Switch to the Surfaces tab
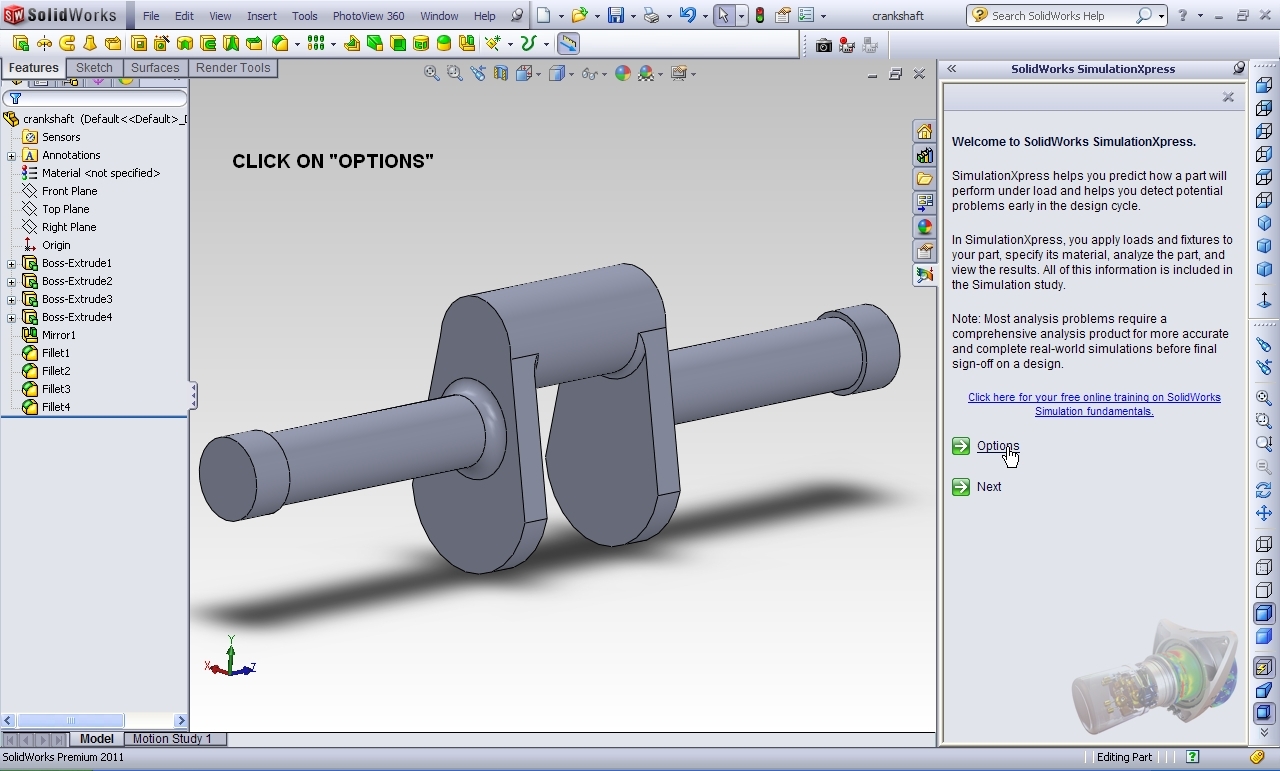The width and height of the screenshot is (1280, 771). pyautogui.click(x=155, y=68)
